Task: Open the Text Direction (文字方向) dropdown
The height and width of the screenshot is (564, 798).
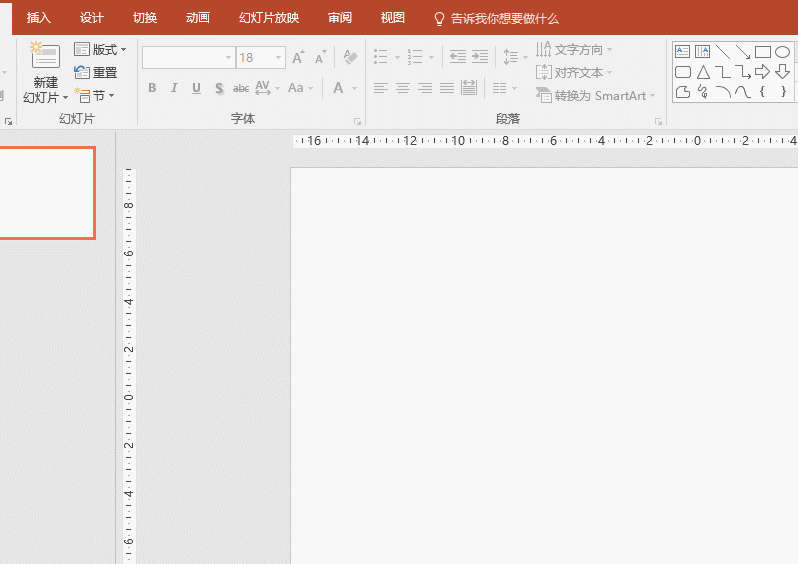Action: [575, 49]
